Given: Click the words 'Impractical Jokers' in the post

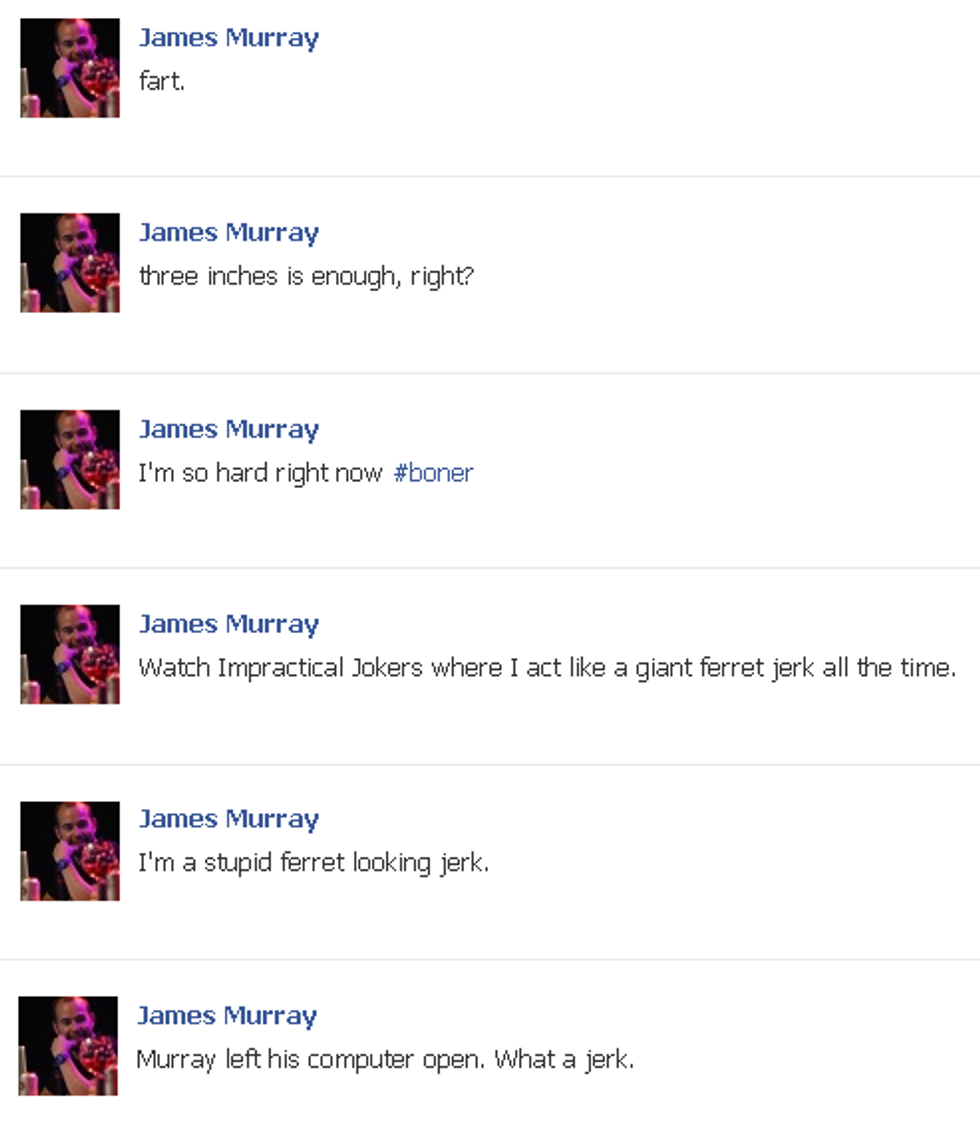Looking at the screenshot, I should click(x=320, y=668).
